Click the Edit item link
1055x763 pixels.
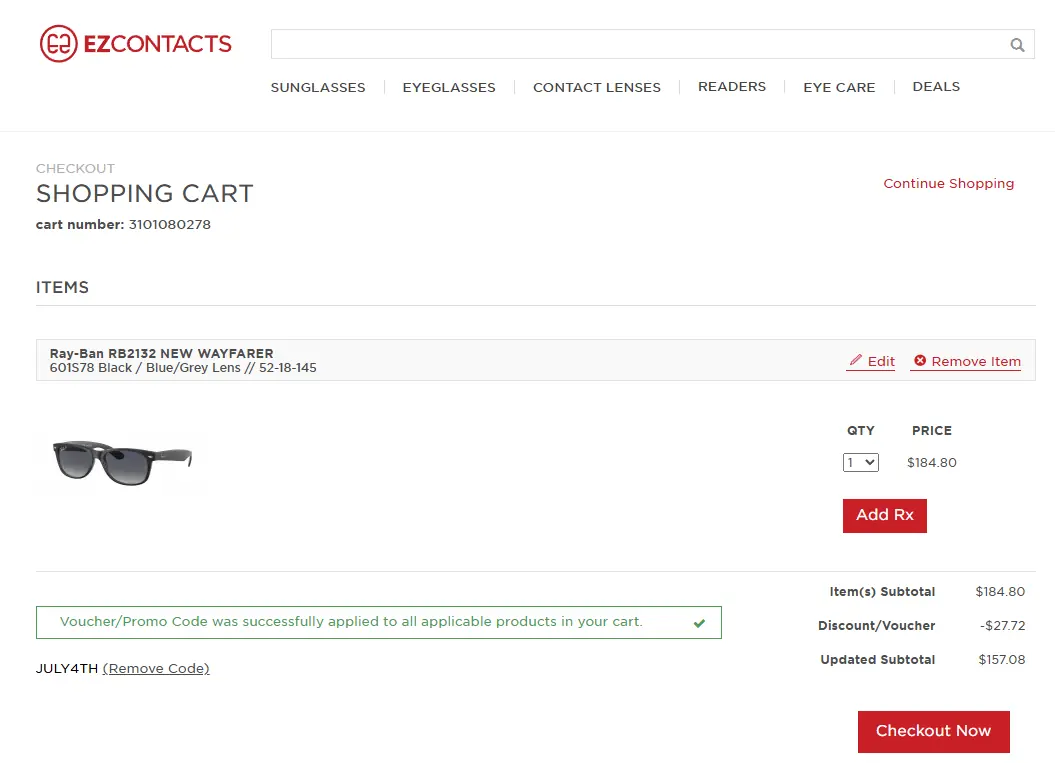point(881,362)
